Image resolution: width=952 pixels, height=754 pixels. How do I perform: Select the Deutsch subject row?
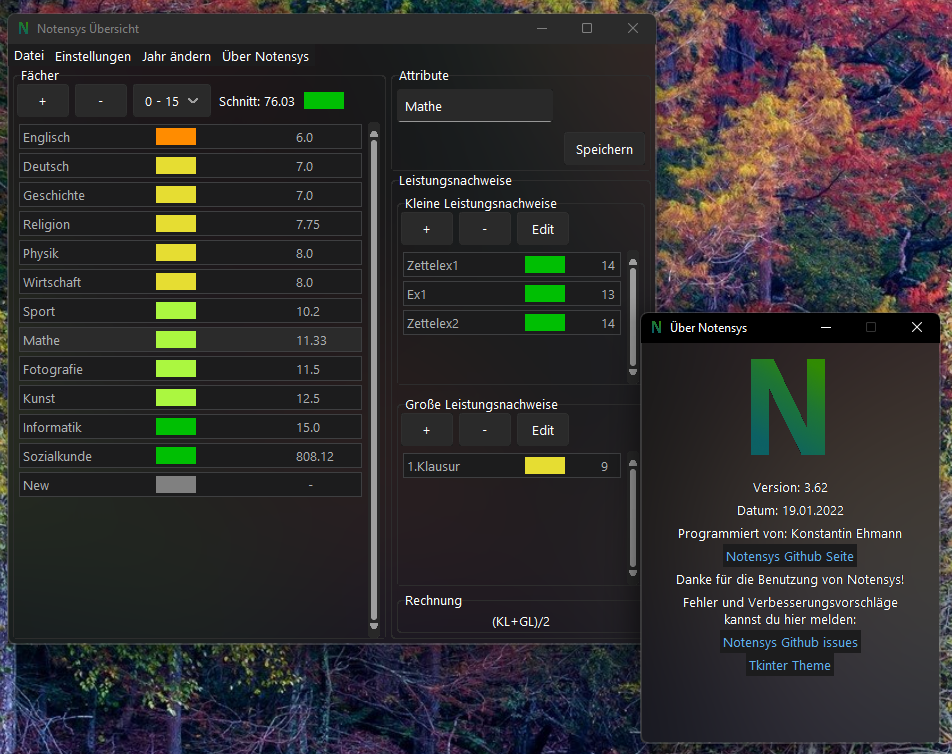pos(191,166)
